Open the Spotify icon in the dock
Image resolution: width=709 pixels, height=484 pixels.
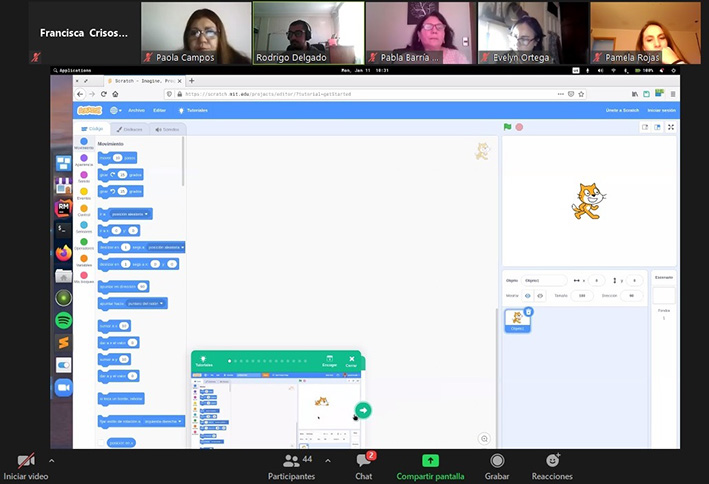point(63,320)
